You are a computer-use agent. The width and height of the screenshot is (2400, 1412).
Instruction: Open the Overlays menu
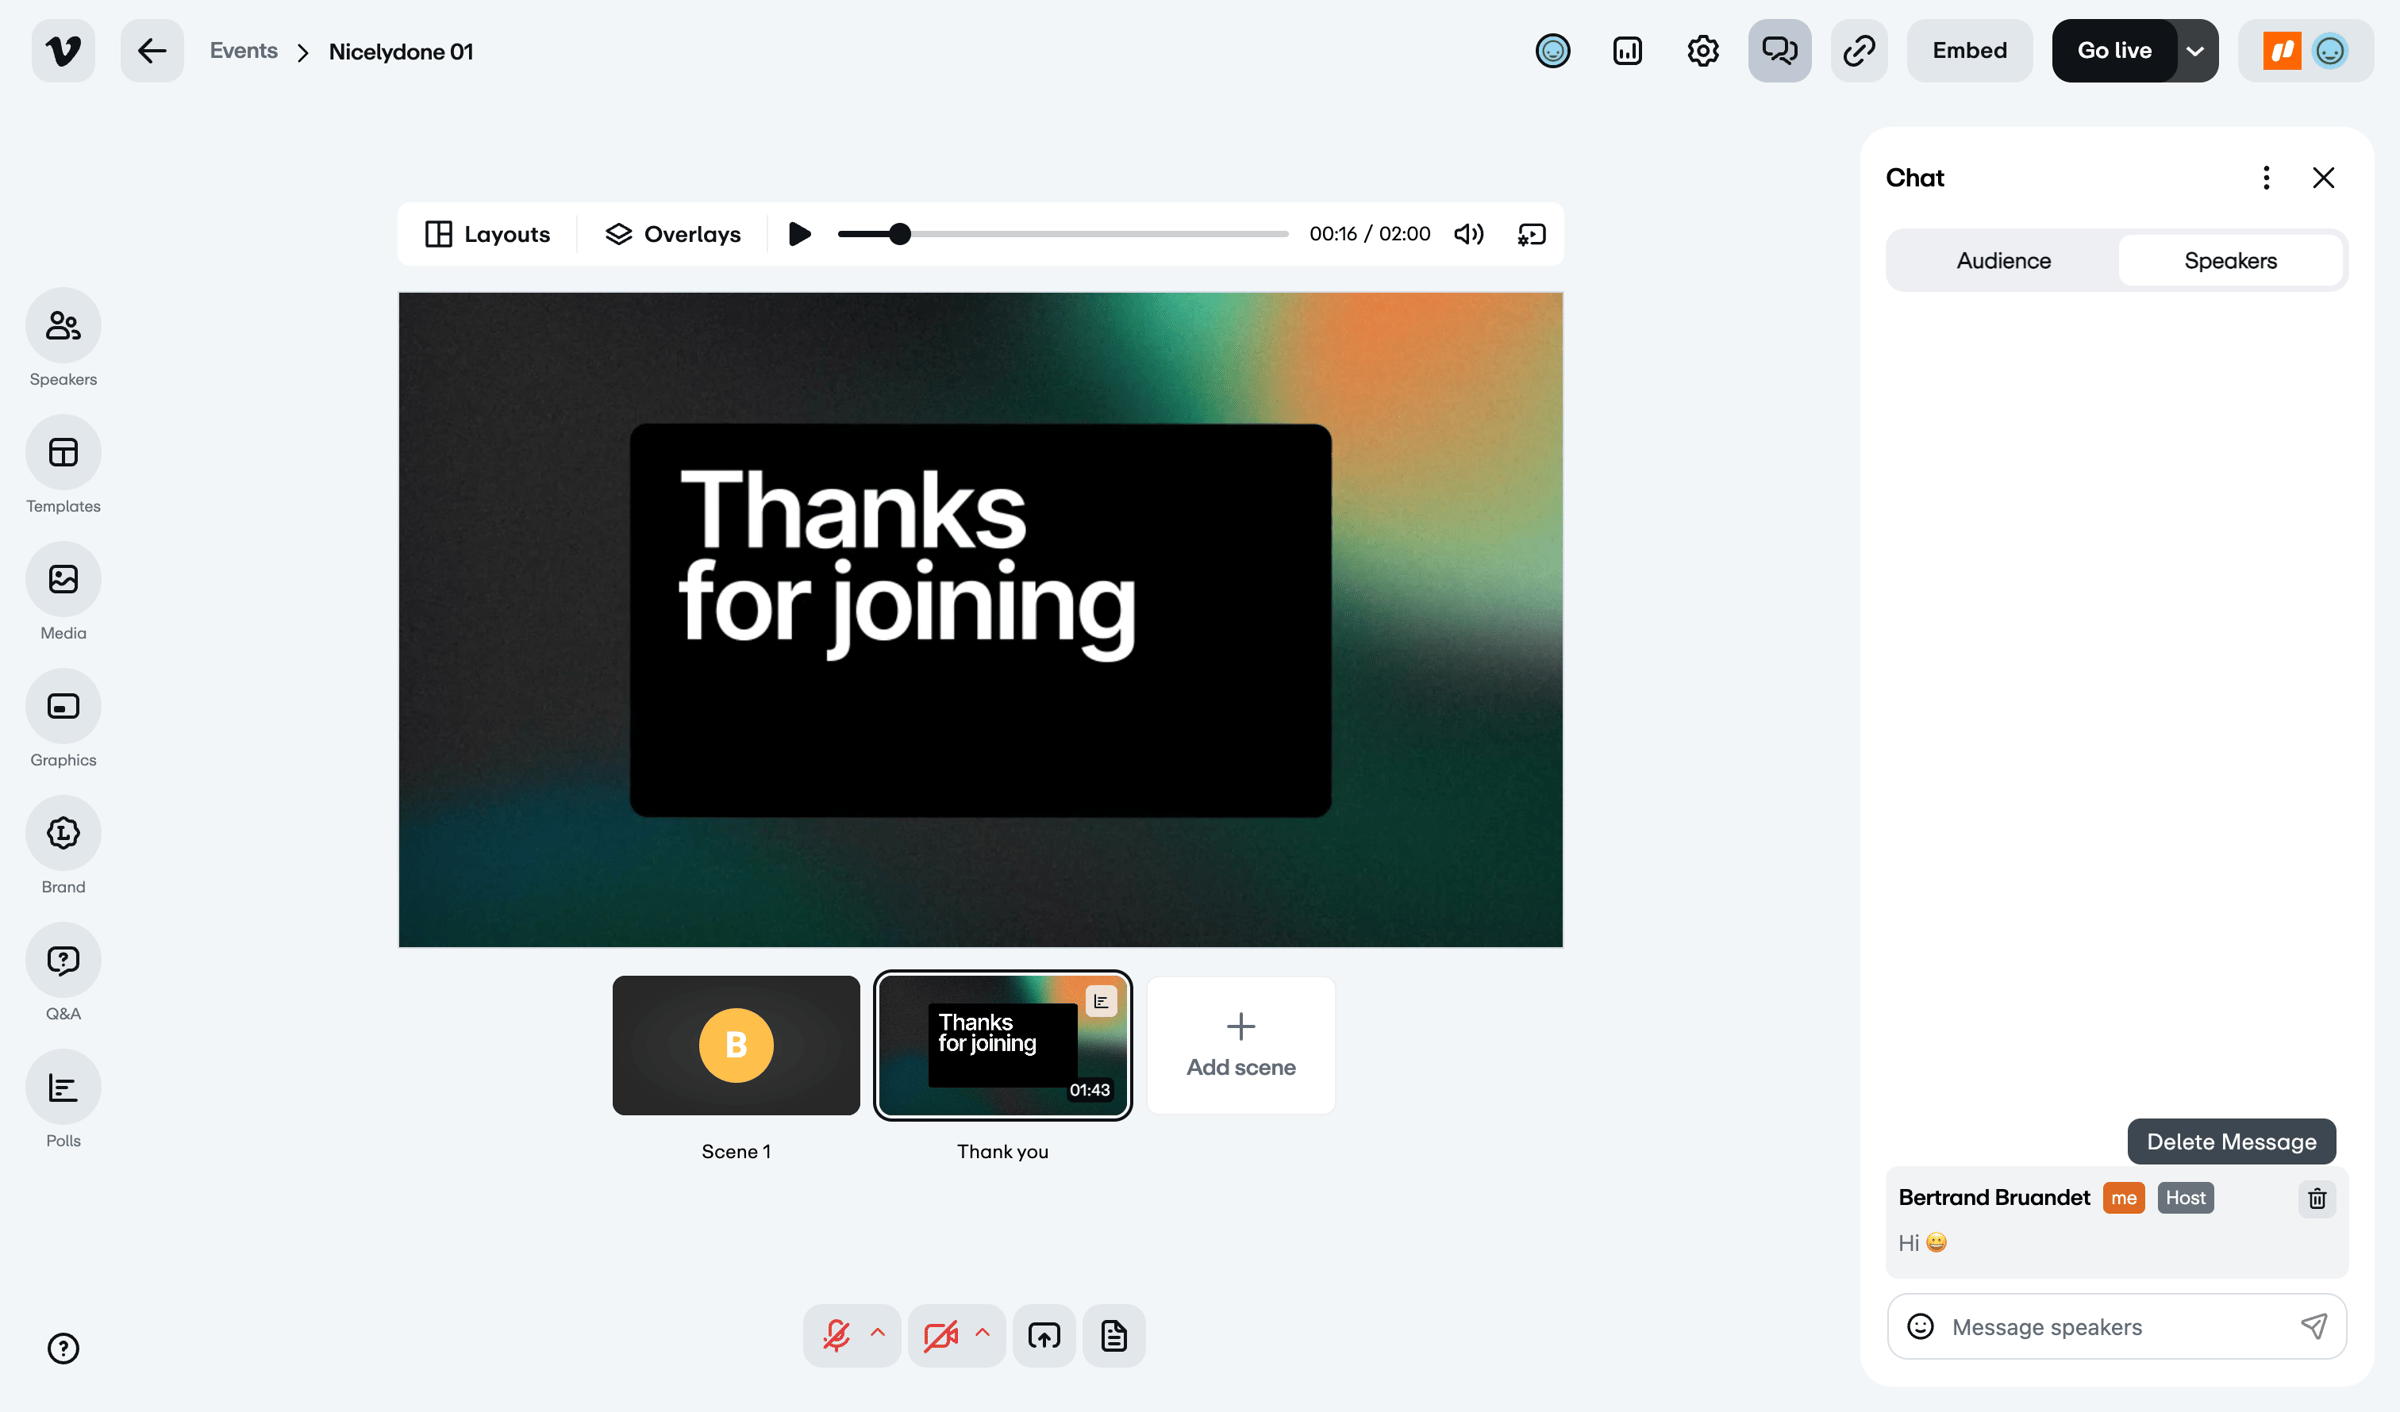click(673, 234)
